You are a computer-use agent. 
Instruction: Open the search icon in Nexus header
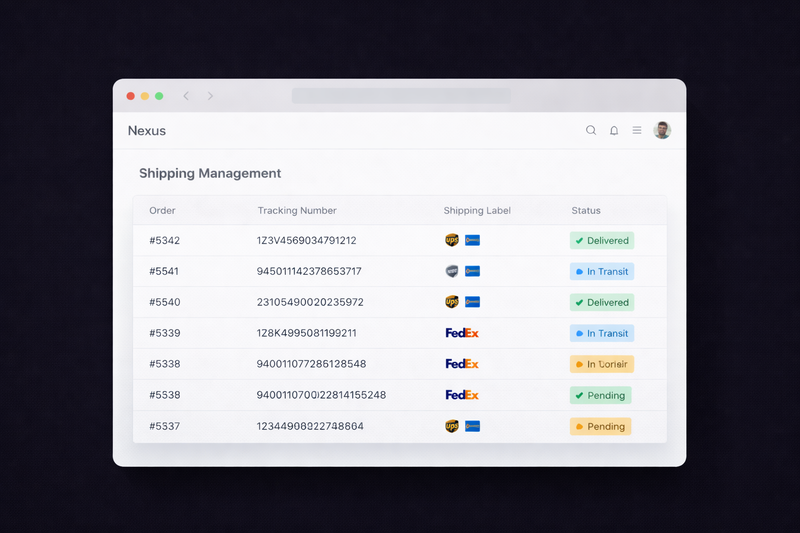point(591,130)
